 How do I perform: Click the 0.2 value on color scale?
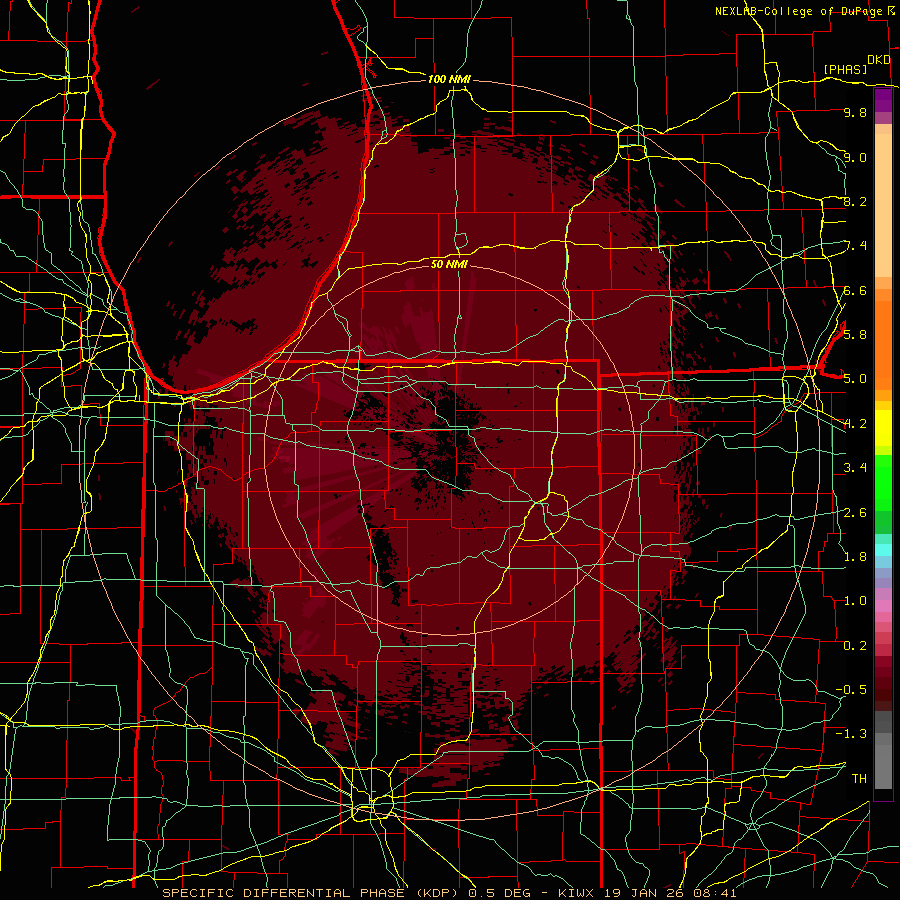[855, 645]
